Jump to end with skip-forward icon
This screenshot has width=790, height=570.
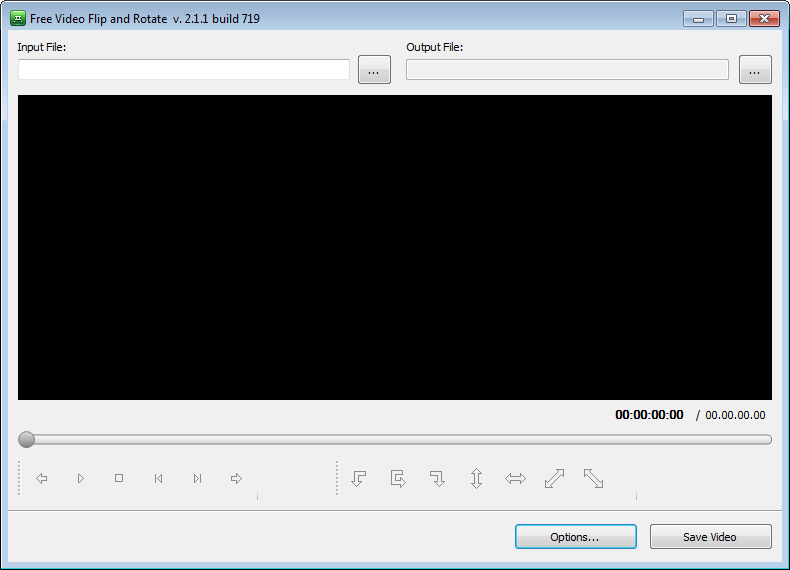[198, 478]
